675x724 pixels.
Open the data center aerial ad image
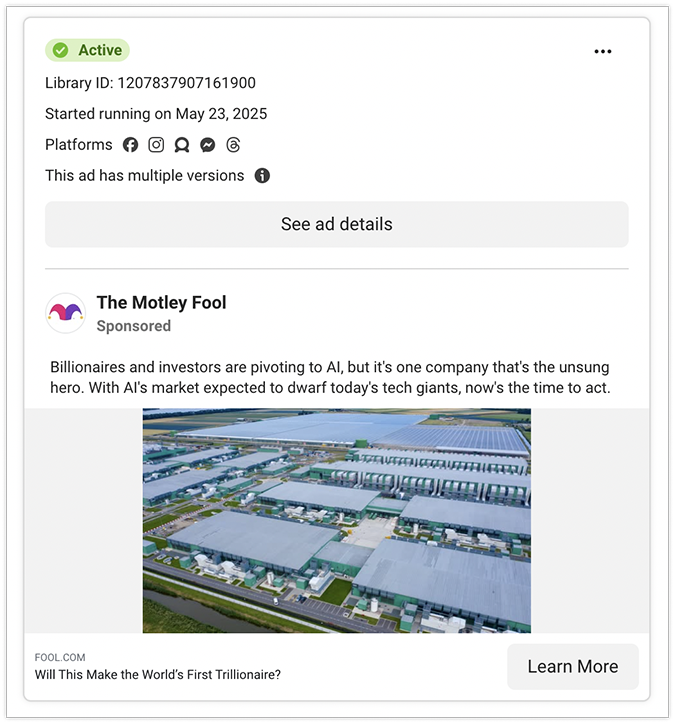click(x=336, y=520)
